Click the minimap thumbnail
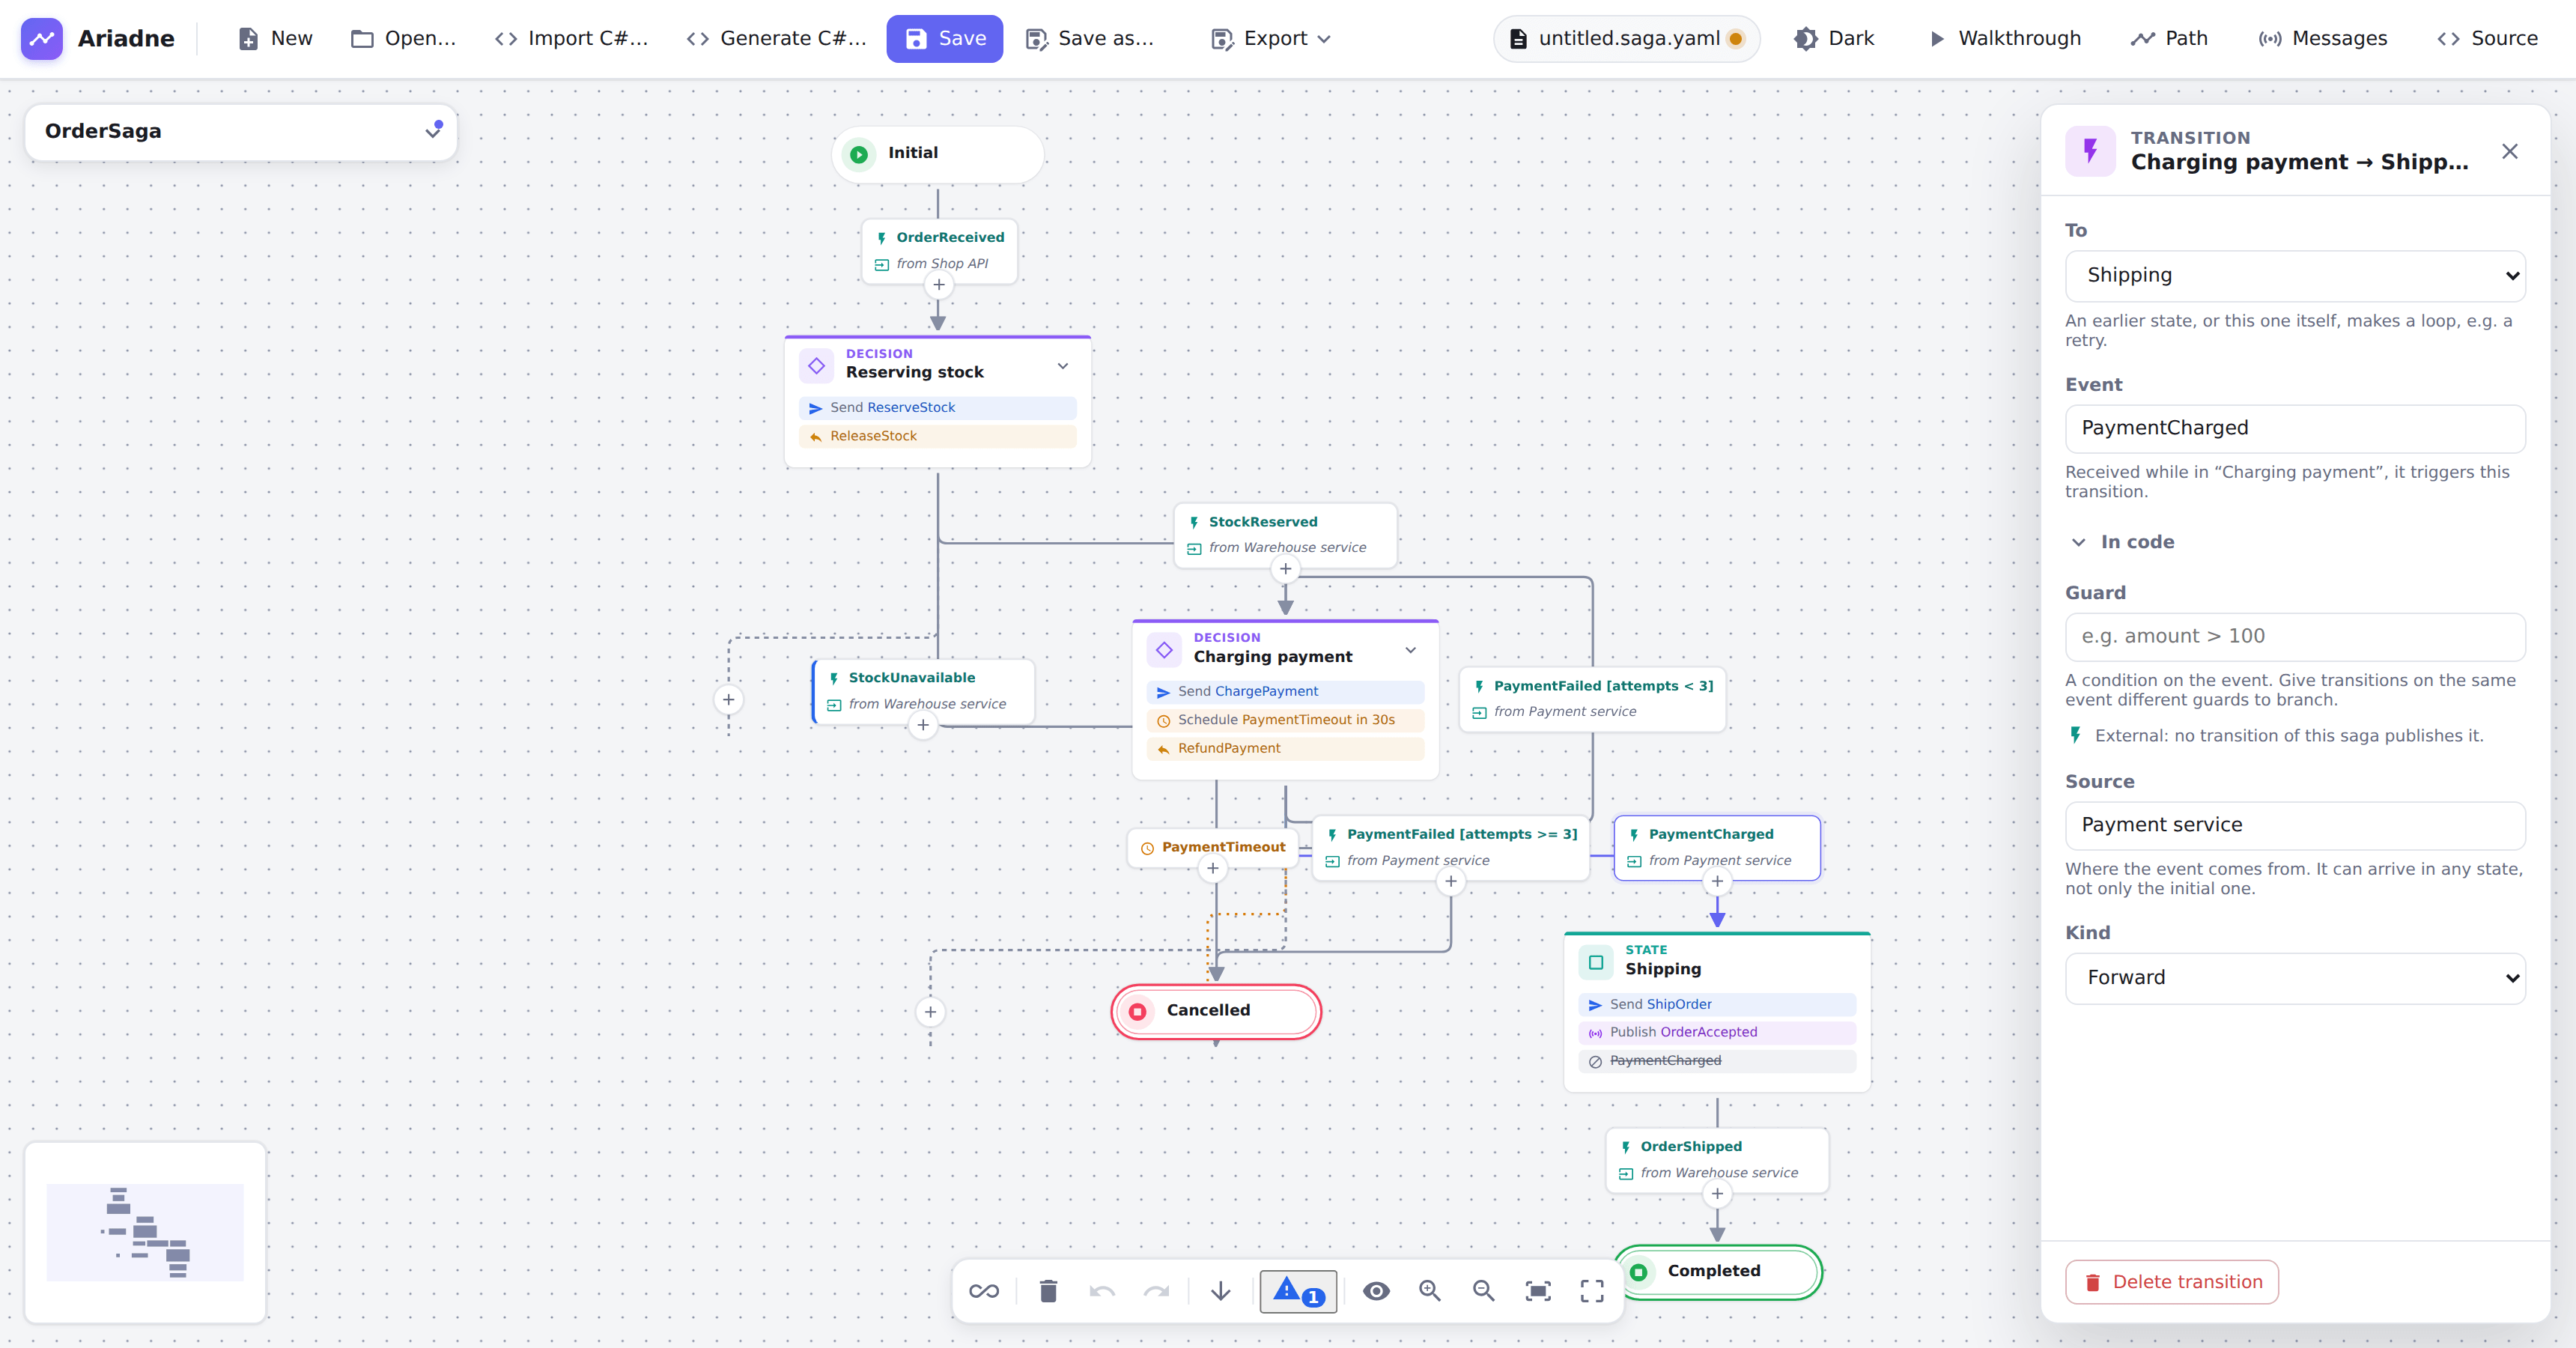 (145, 1232)
